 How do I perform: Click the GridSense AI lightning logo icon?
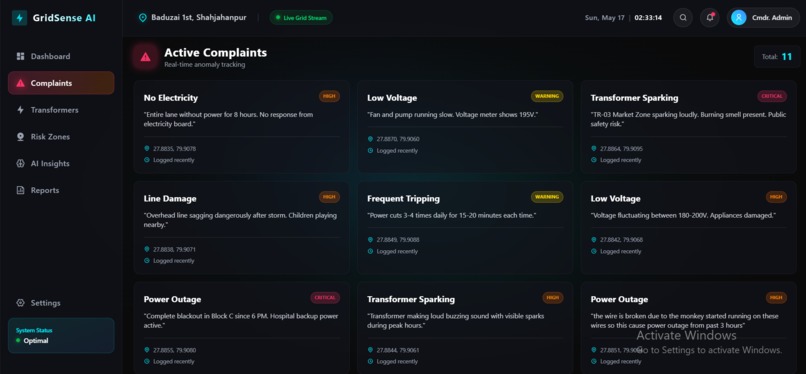coord(20,18)
